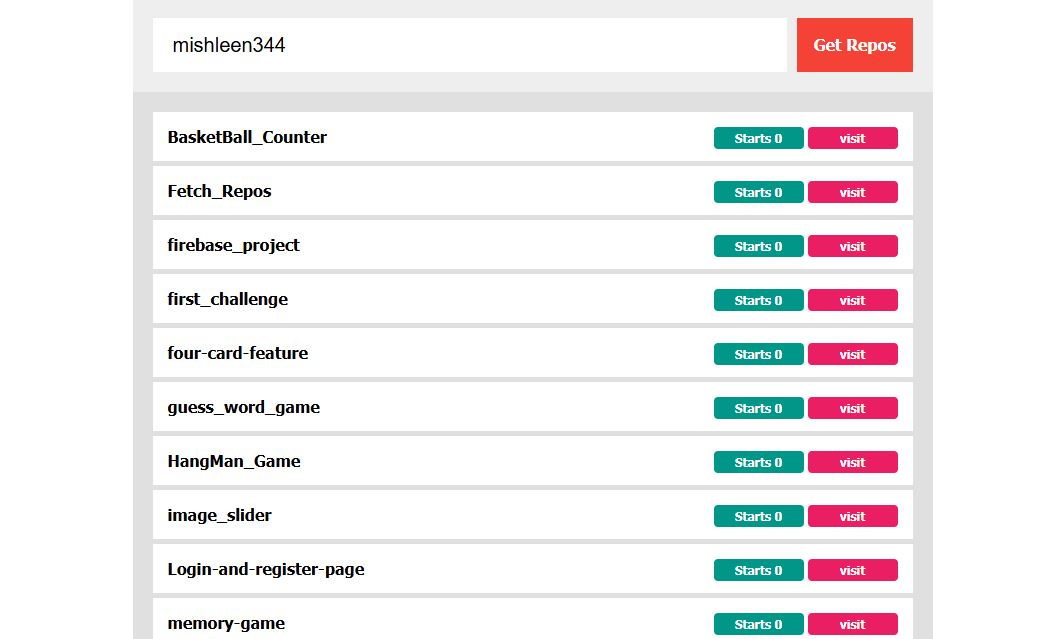Image resolution: width=1052 pixels, height=639 pixels.
Task: Open the image_slider repo visit link
Action: pyautogui.click(x=852, y=516)
